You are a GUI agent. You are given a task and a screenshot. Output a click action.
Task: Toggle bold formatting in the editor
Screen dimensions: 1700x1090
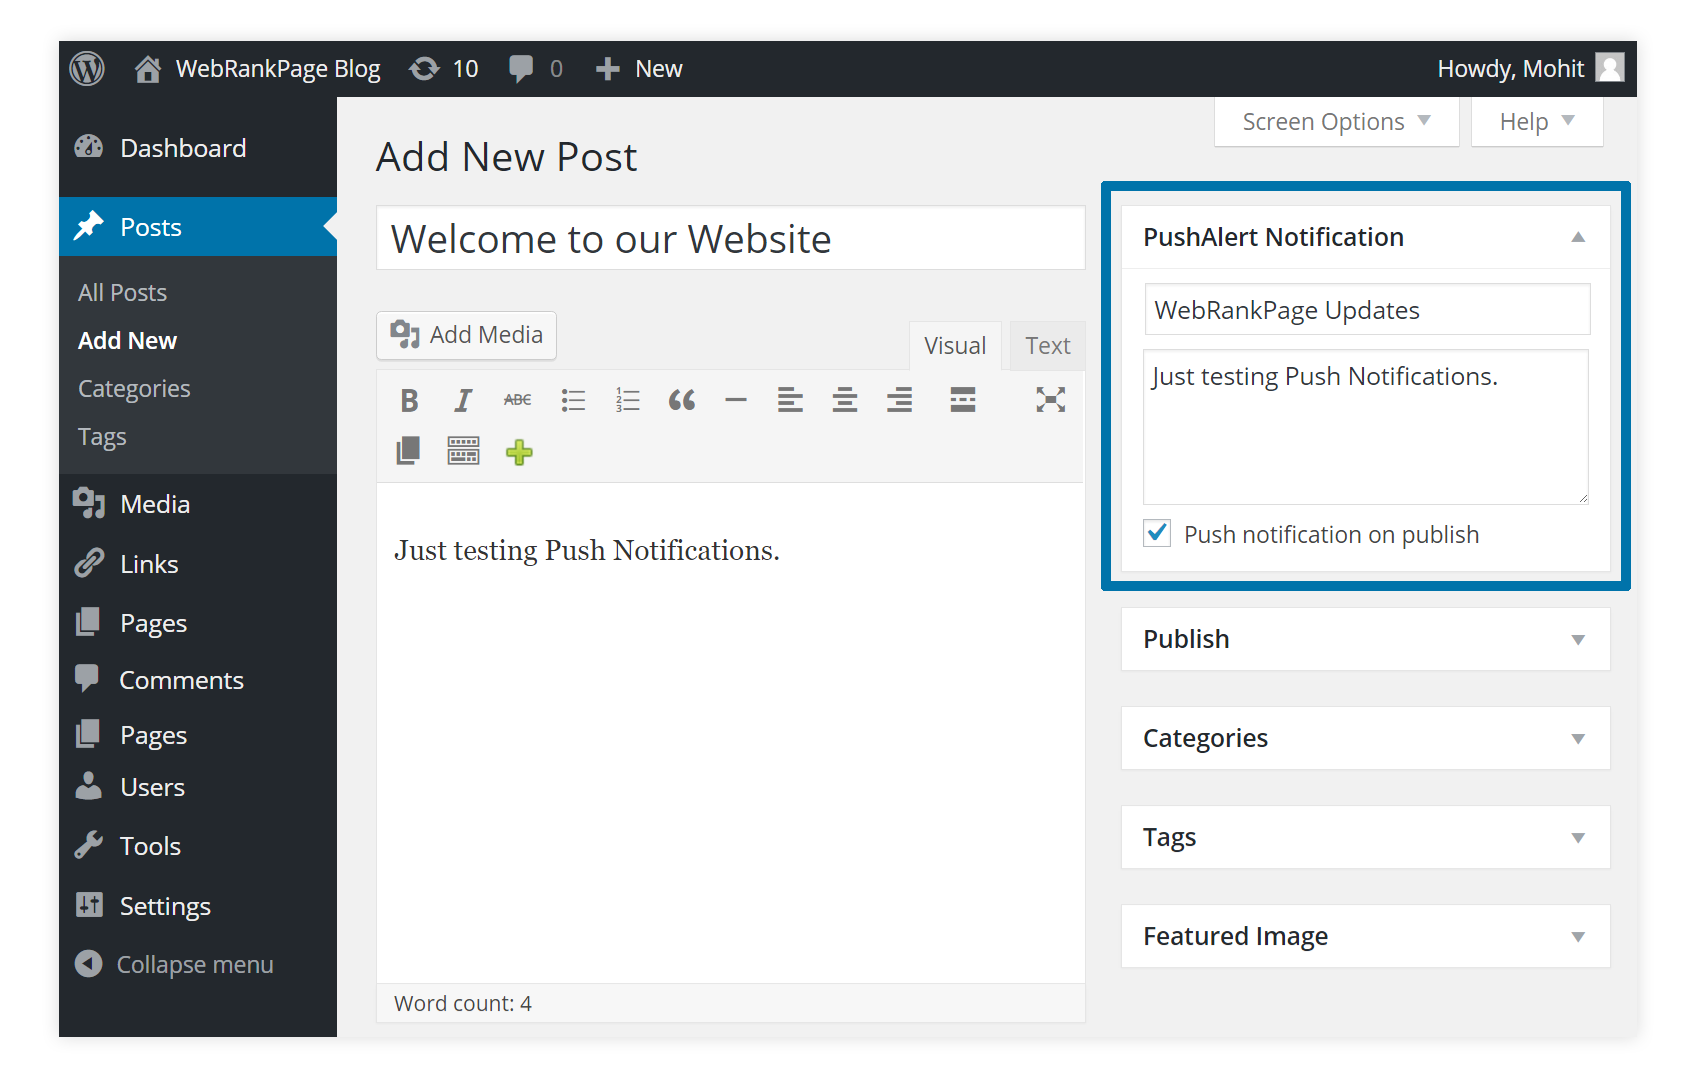point(409,399)
